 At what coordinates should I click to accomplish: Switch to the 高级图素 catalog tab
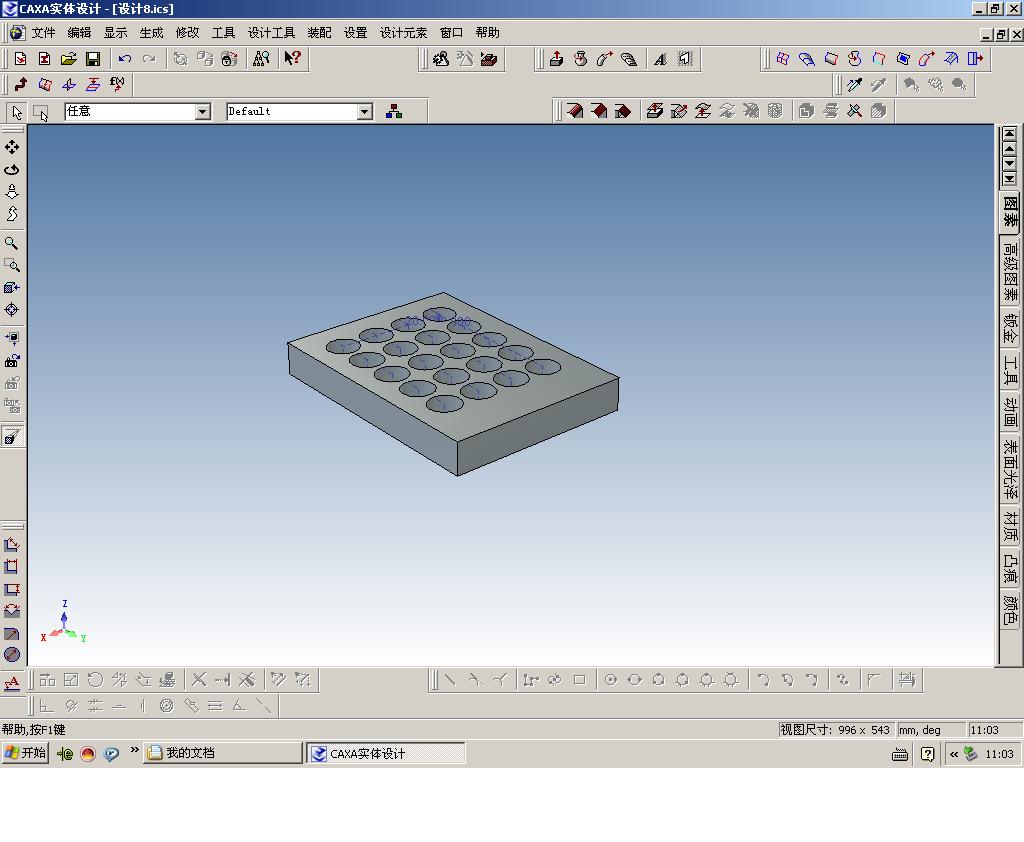[1010, 271]
